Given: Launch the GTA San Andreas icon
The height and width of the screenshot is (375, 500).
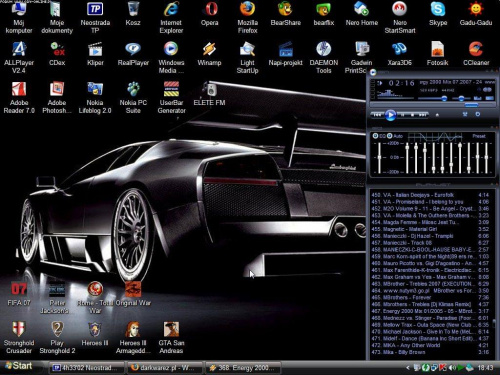Looking at the screenshot, I should pyautogui.click(x=171, y=338).
